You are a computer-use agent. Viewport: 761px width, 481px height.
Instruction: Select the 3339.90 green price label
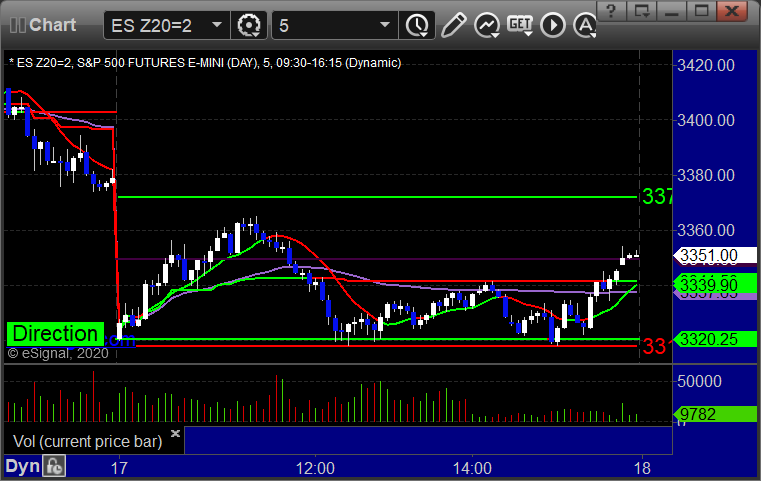pyautogui.click(x=714, y=284)
